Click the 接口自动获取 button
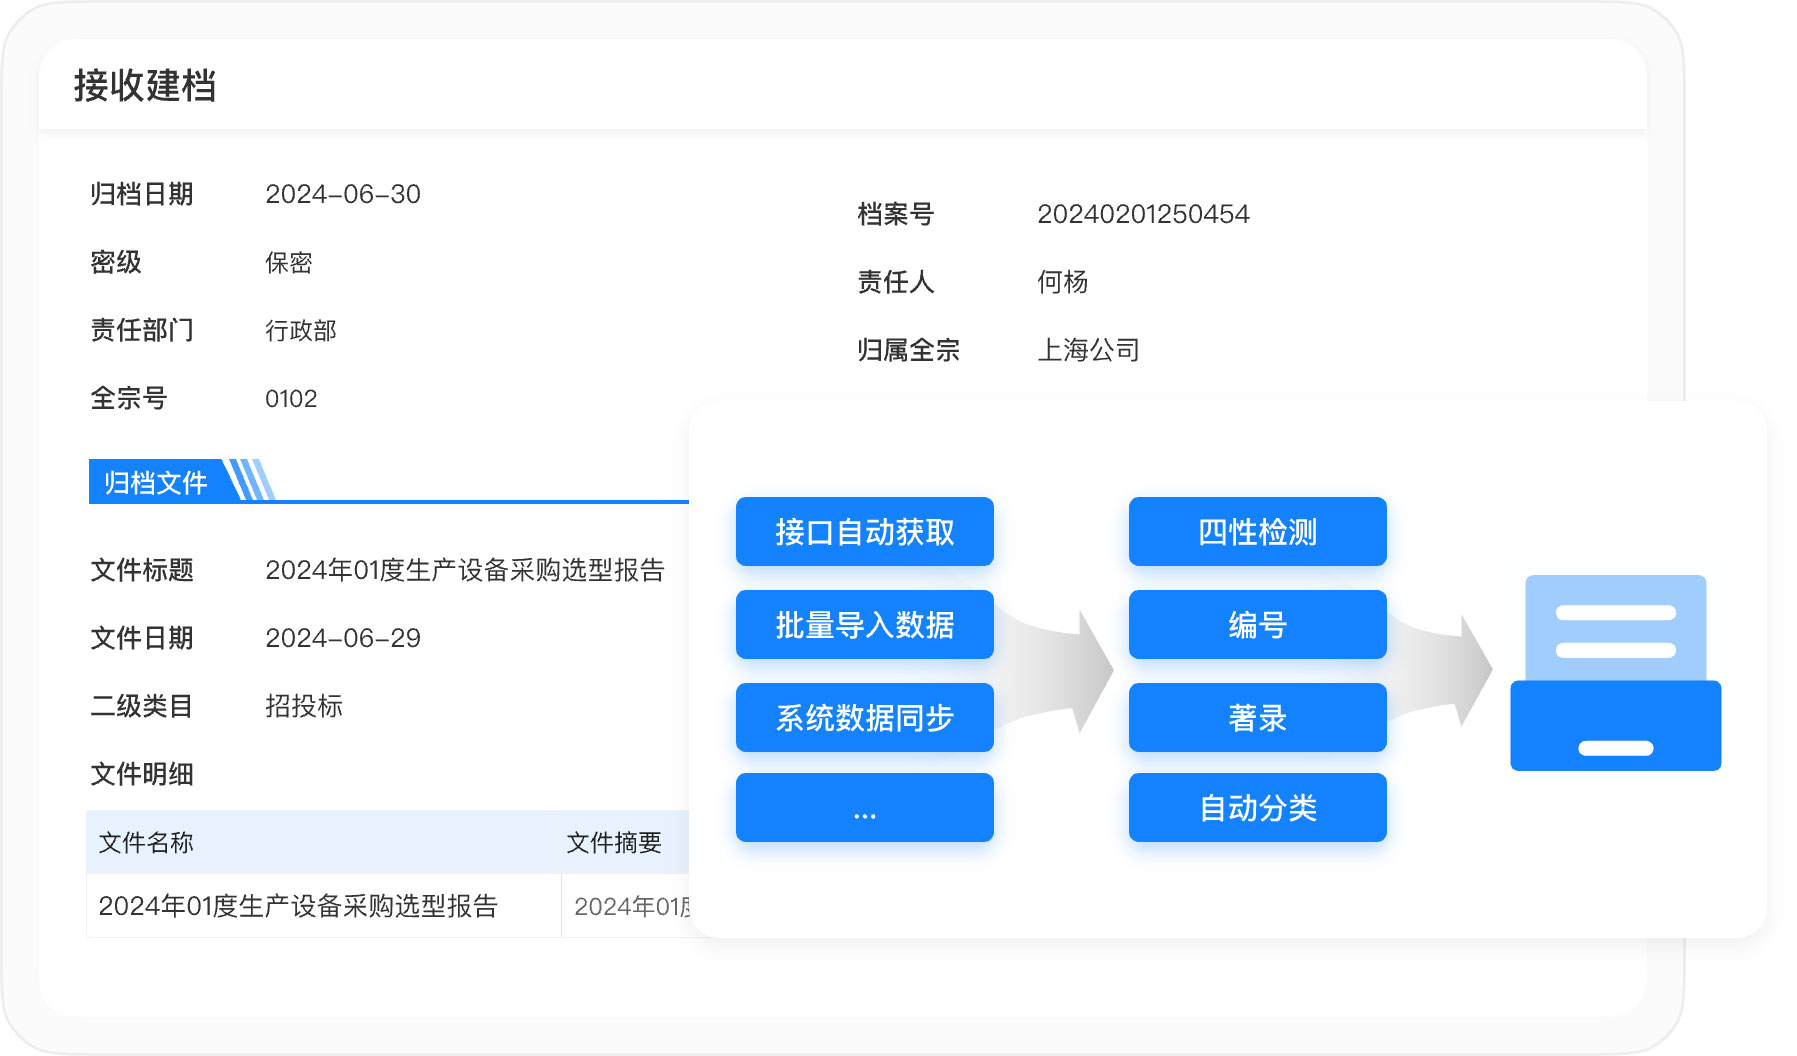The image size is (1797, 1056). point(864,532)
